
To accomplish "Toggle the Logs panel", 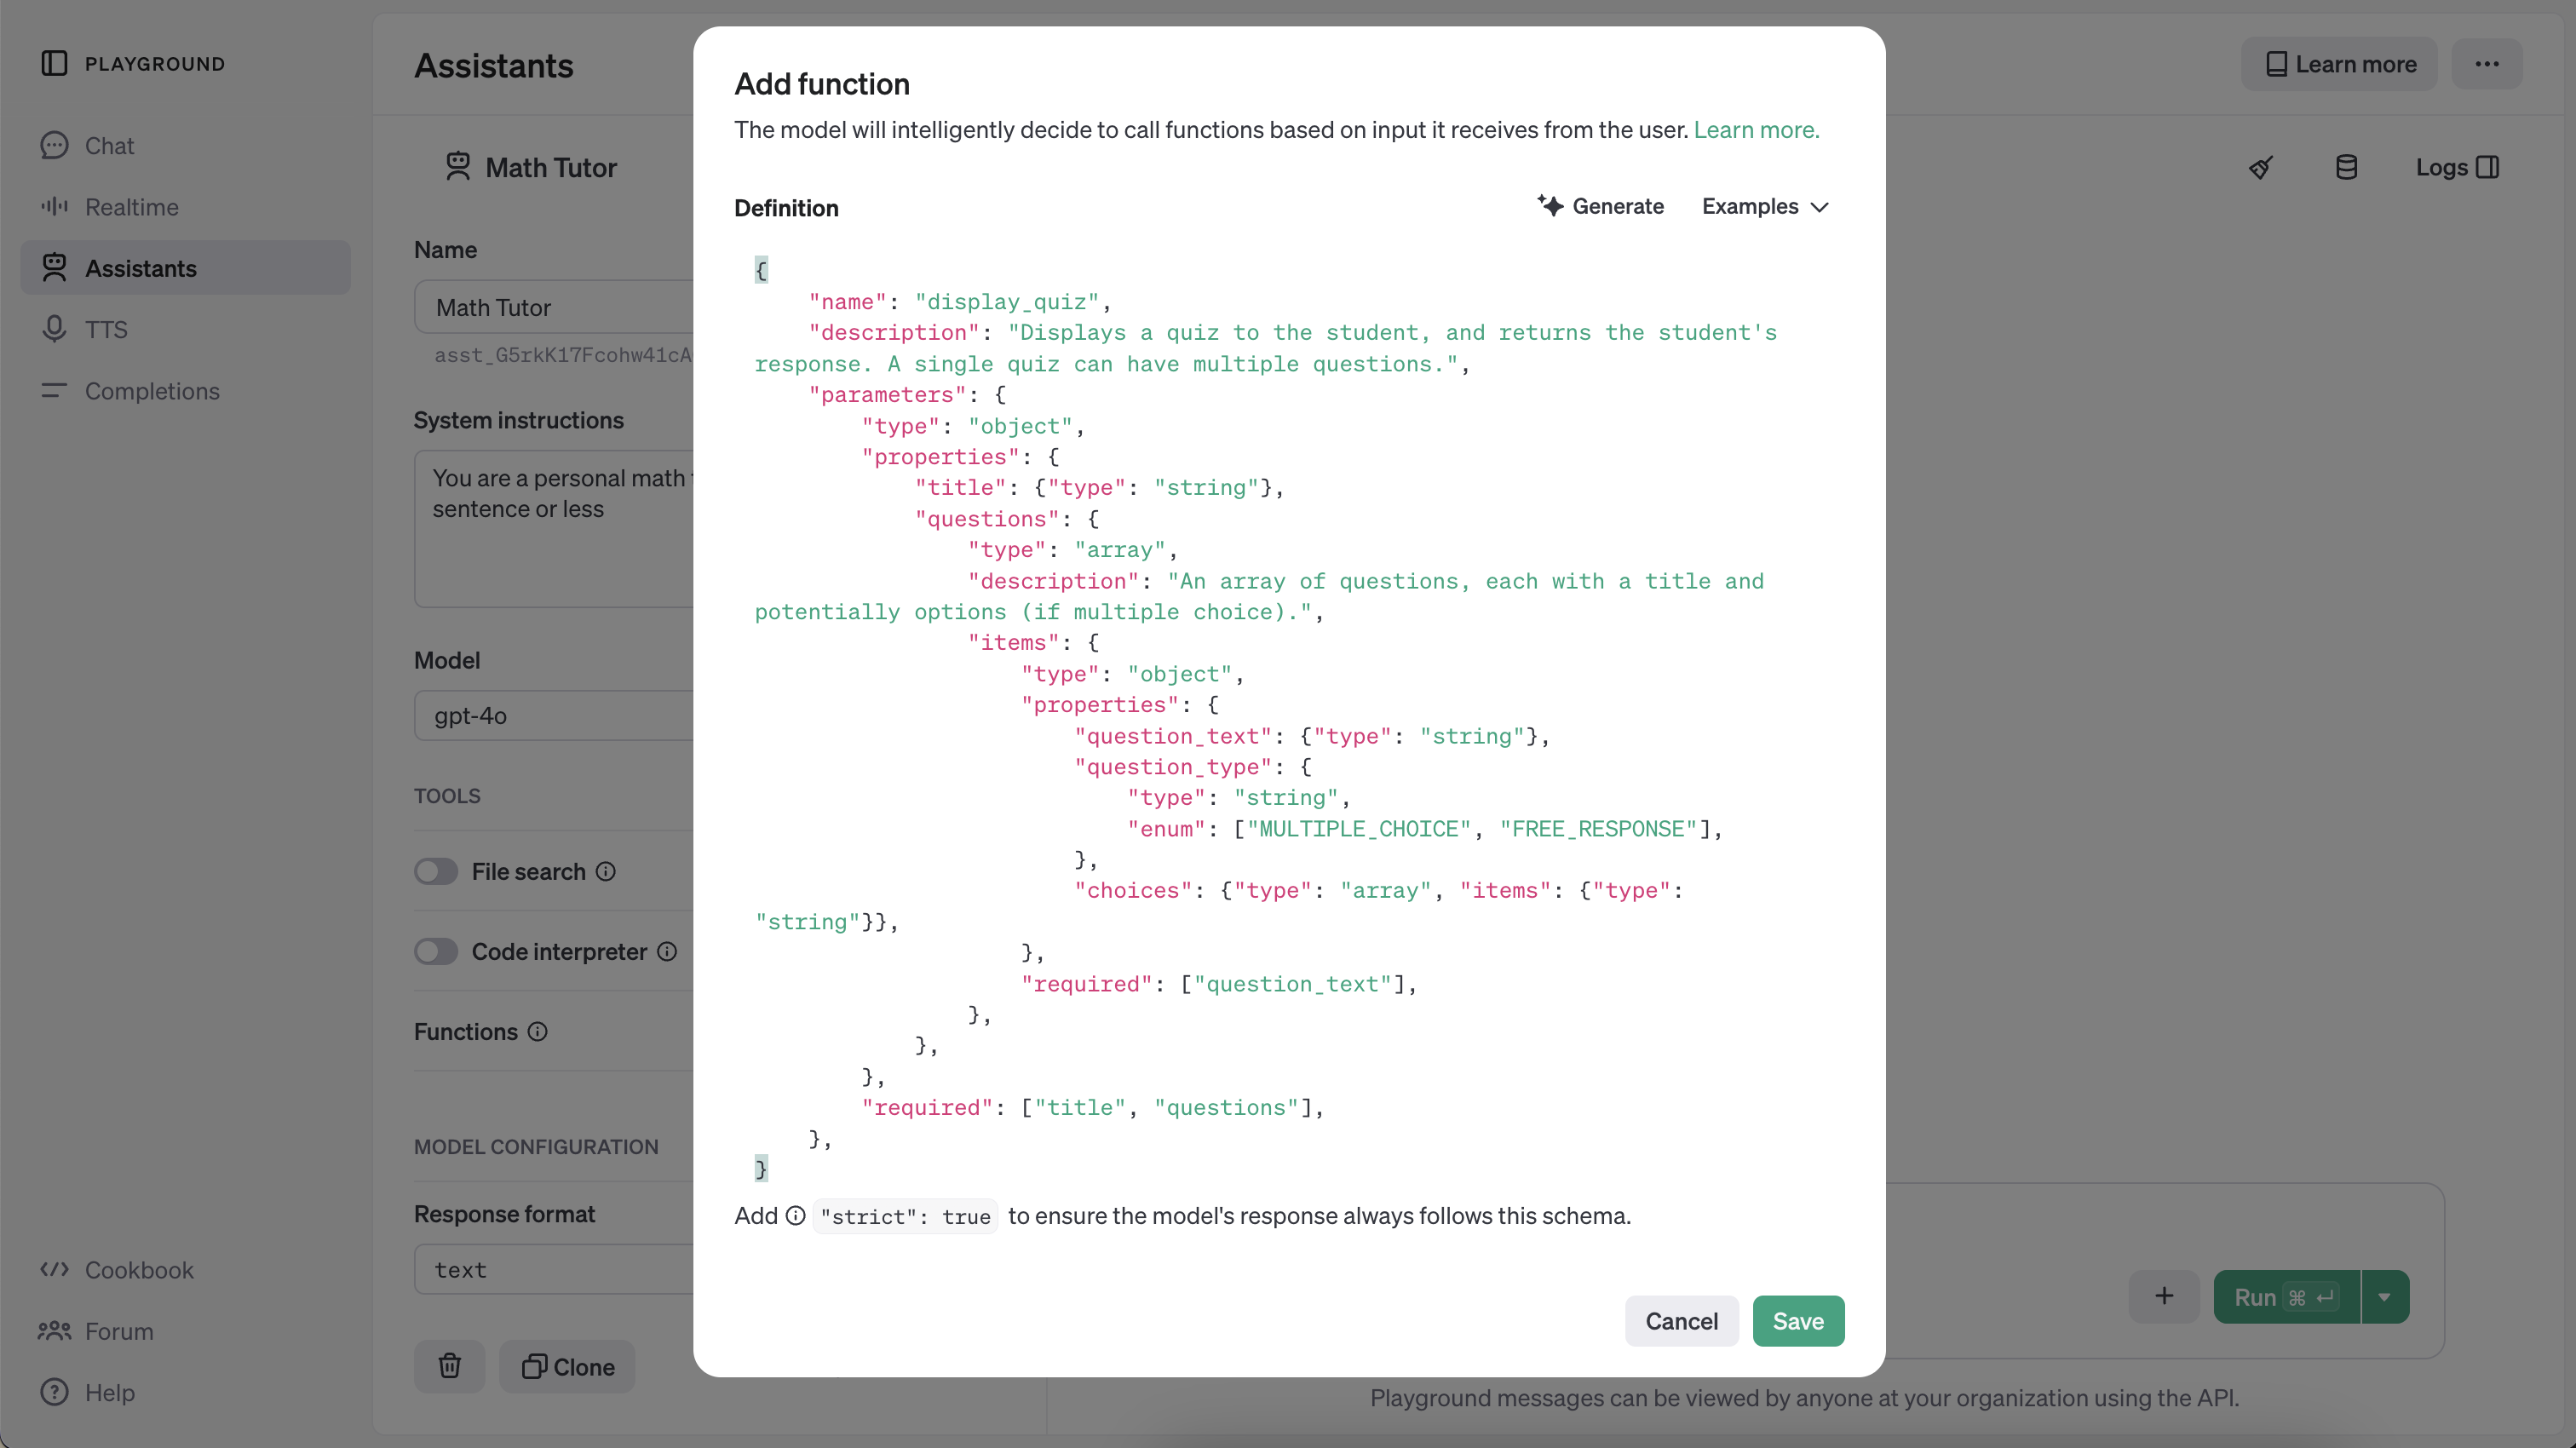I will point(2457,167).
